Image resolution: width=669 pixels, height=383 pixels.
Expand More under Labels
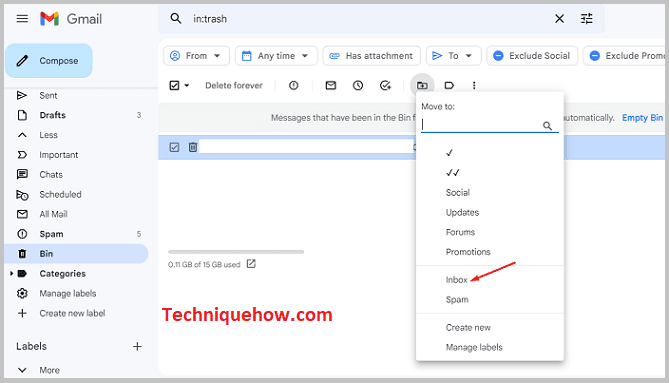[x=49, y=370]
